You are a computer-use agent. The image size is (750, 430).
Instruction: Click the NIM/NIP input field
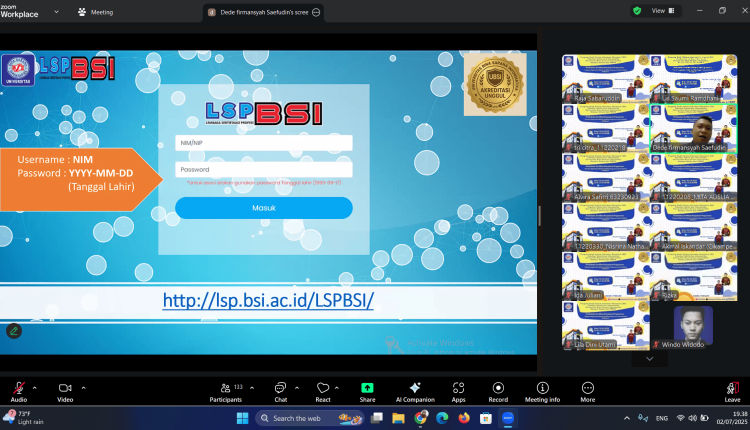pos(264,143)
